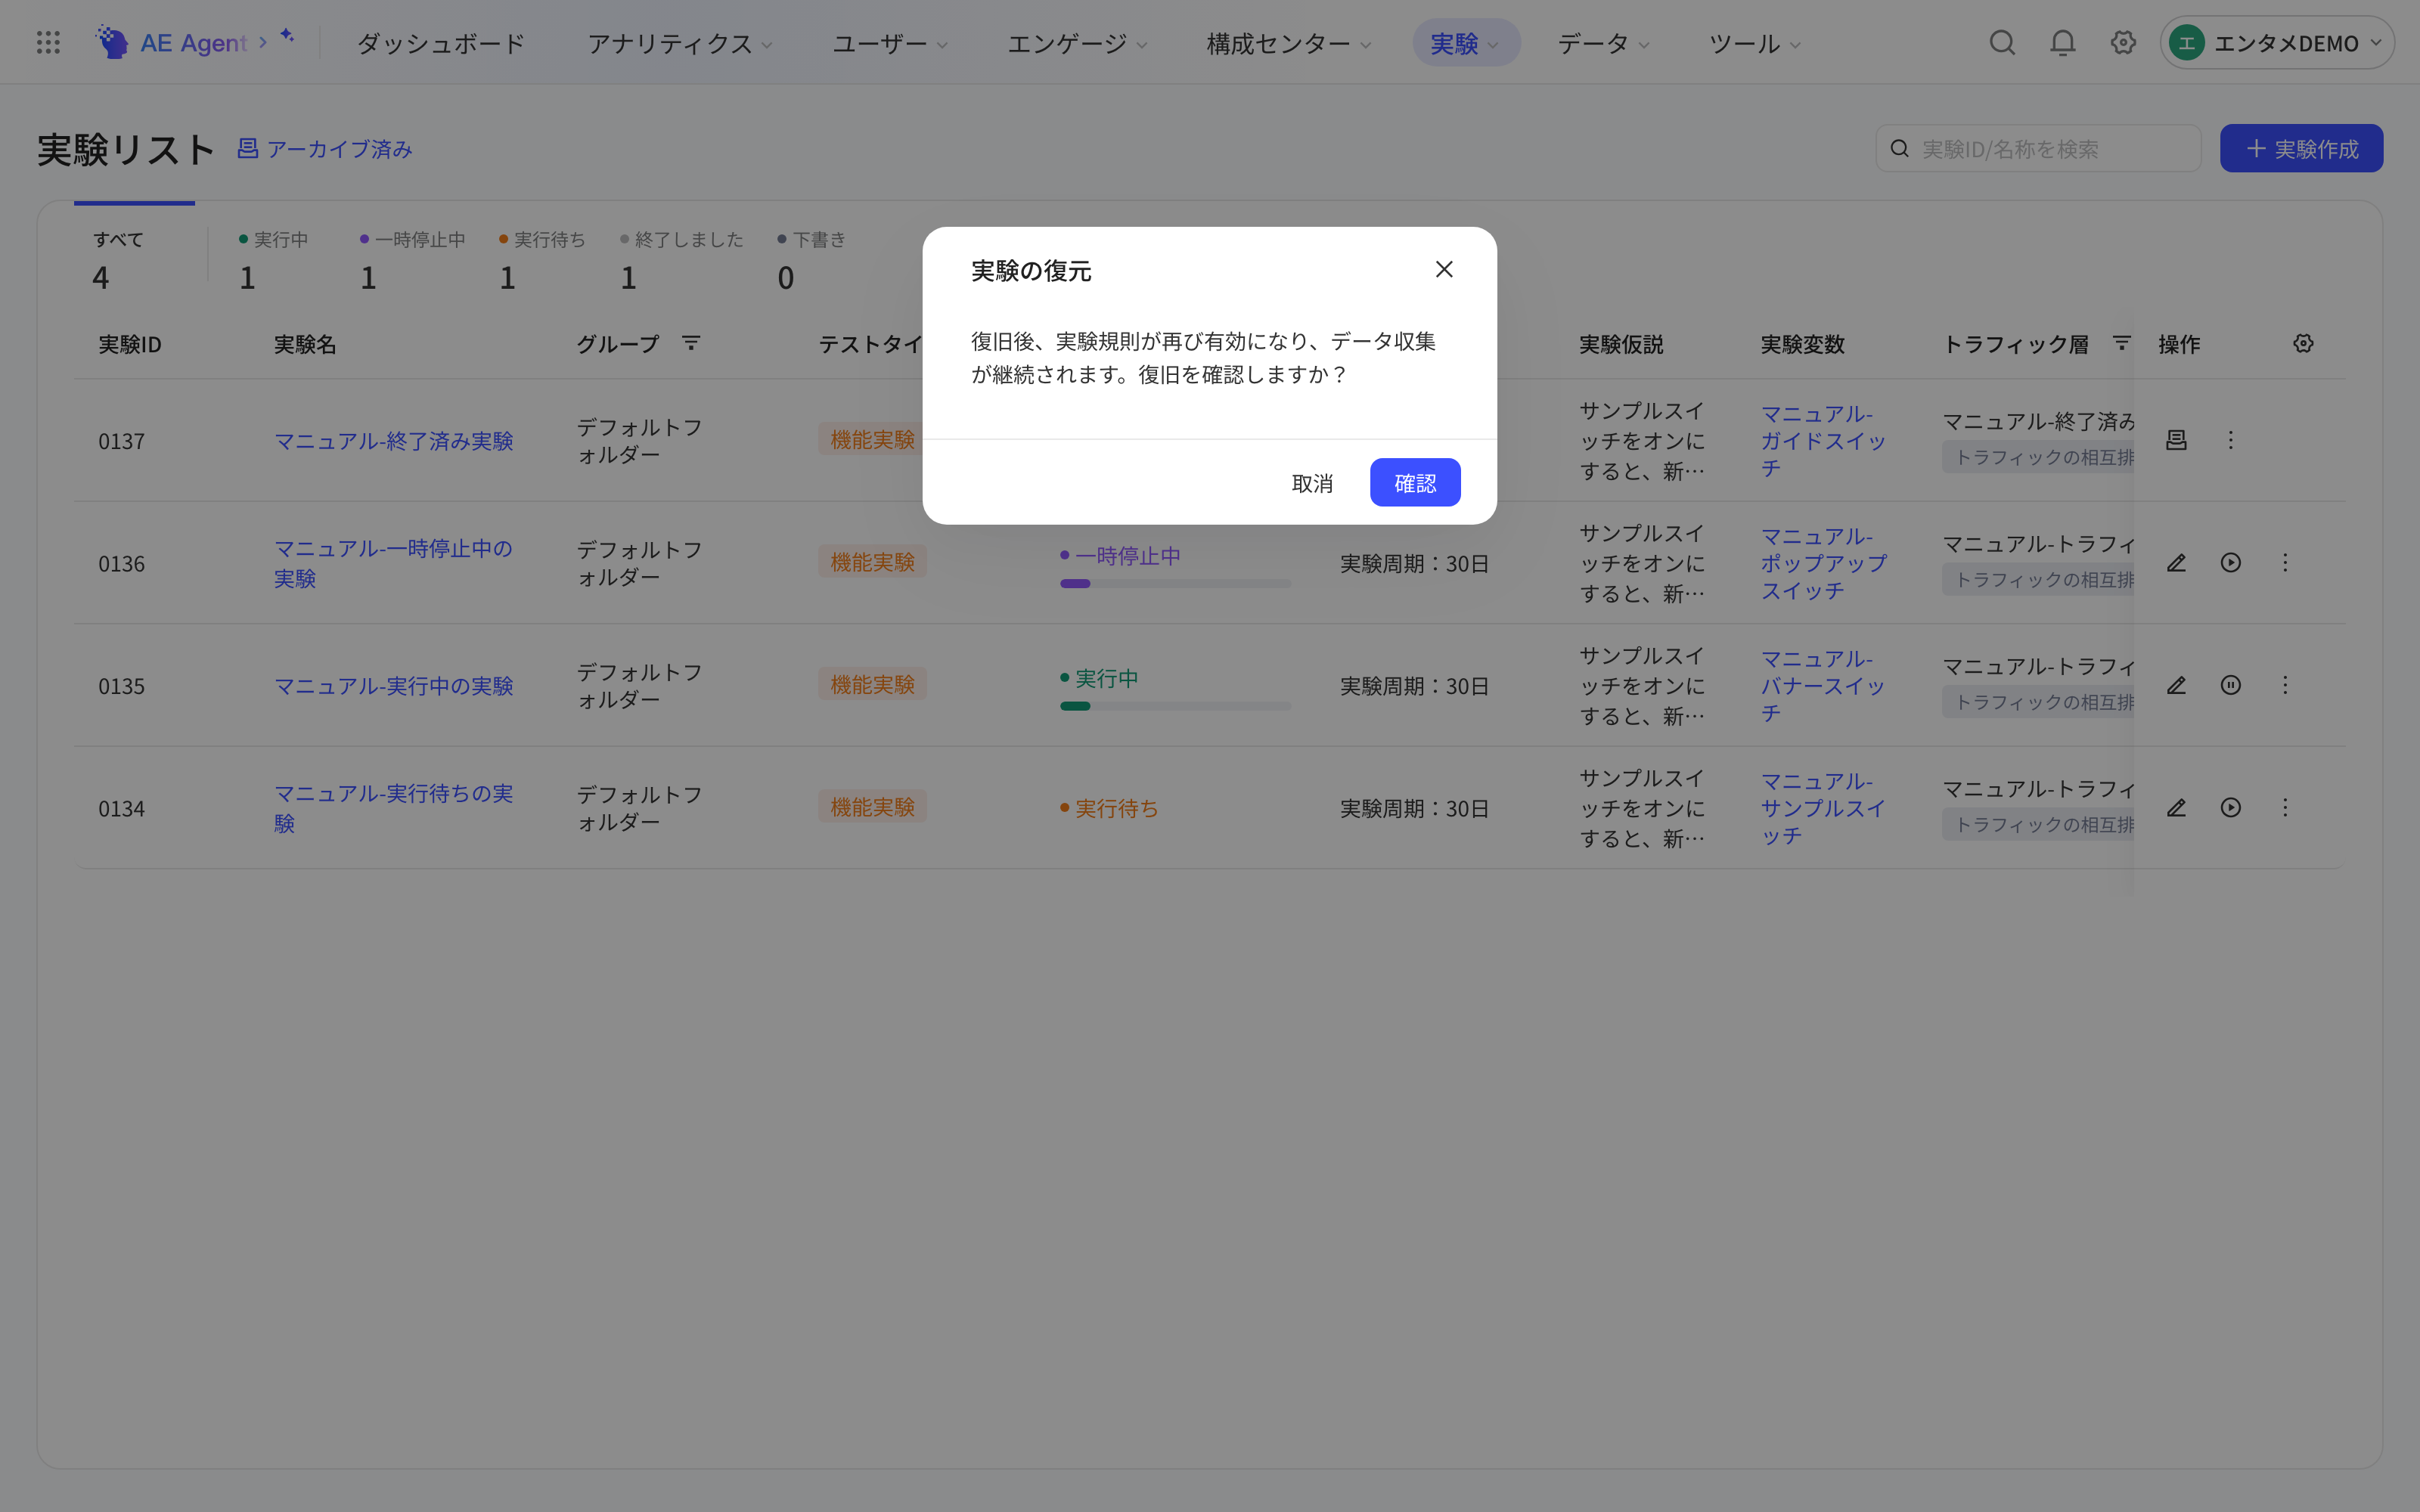Expand the データ dropdown menu
This screenshot has width=2420, height=1512.
1603,43
